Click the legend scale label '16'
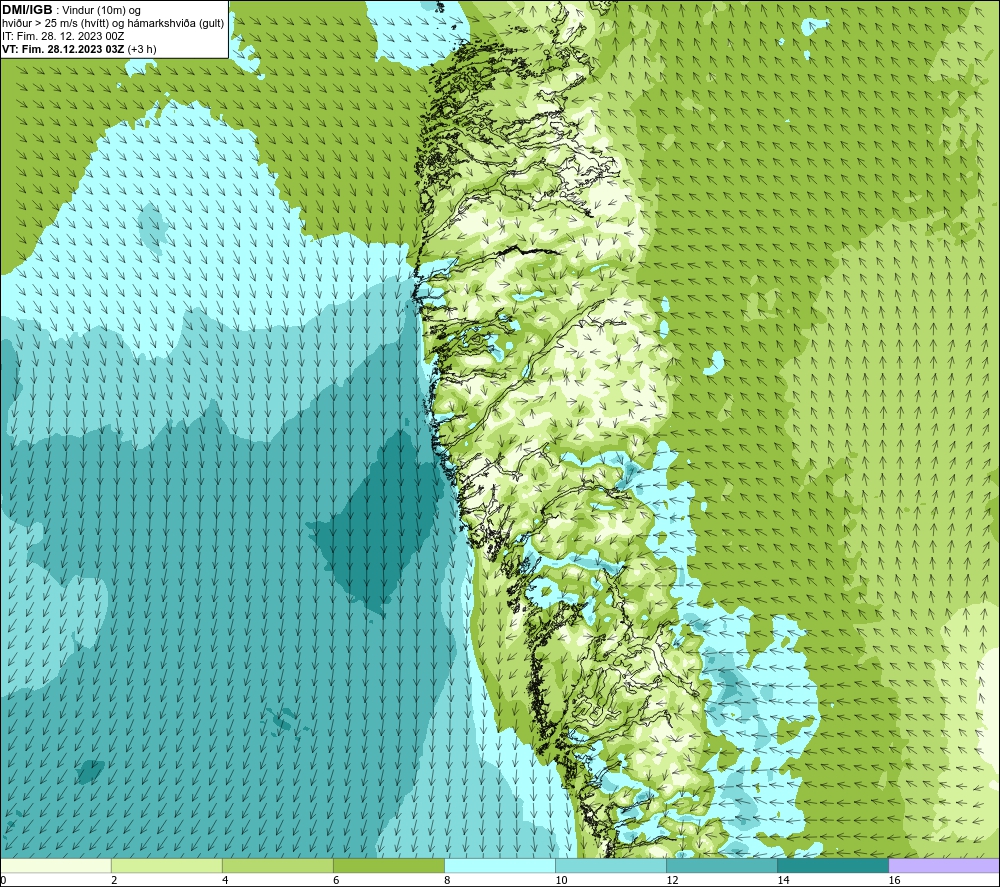Screen dimensions: 1000x887 (x=894, y=880)
